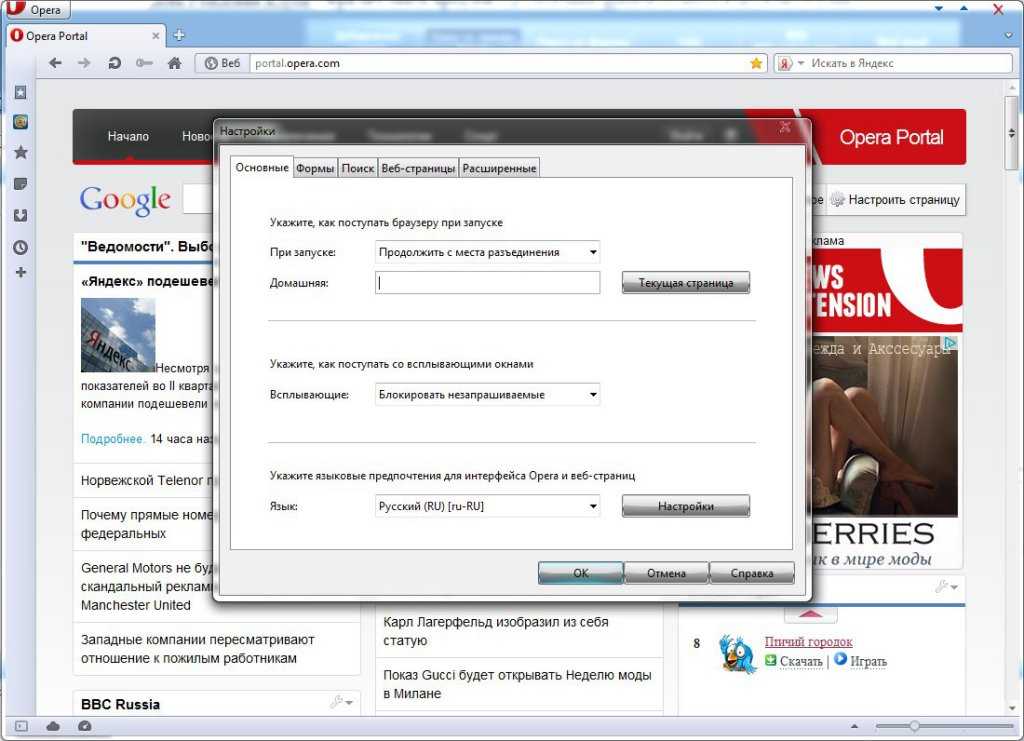The image size is (1024, 741).
Task: Click Играть link for Птичий городок
Action: coord(869,661)
